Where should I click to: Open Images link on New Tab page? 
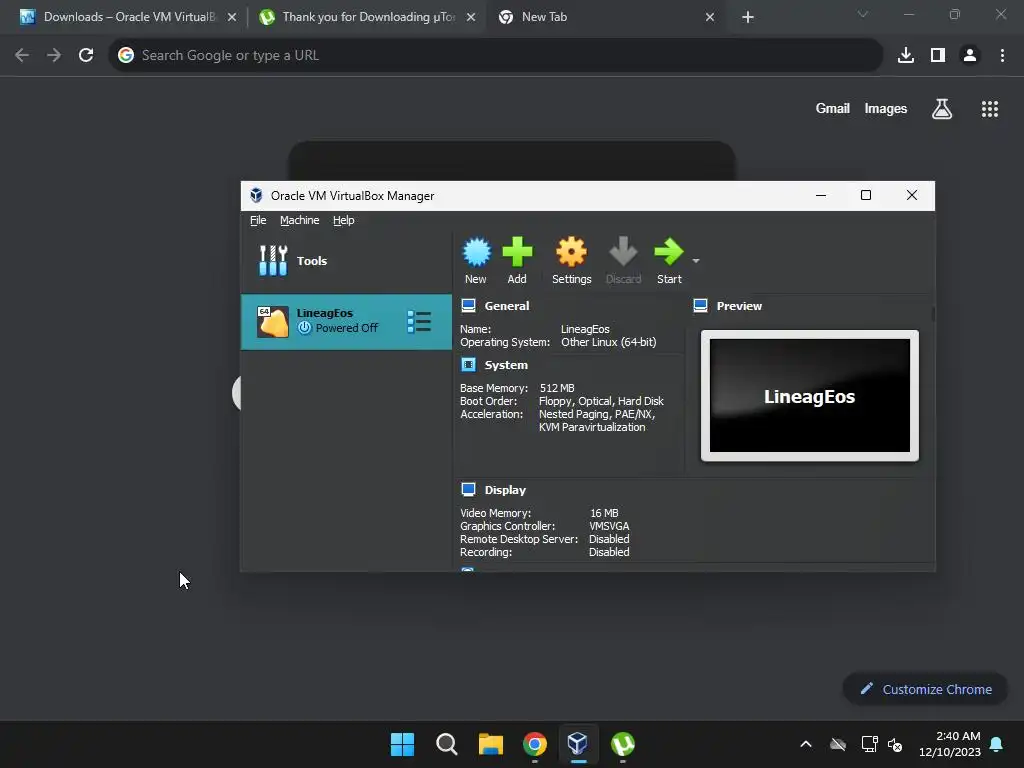click(x=886, y=108)
